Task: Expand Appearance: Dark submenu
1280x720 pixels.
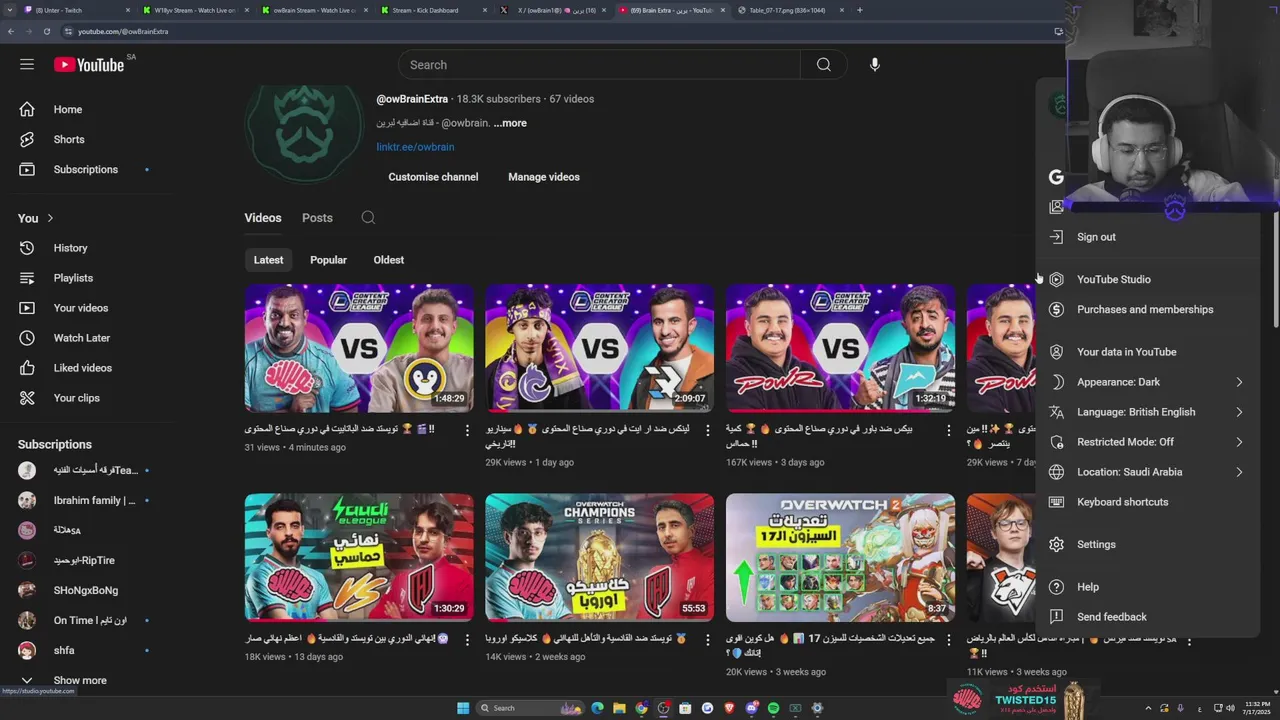Action: (1239, 382)
